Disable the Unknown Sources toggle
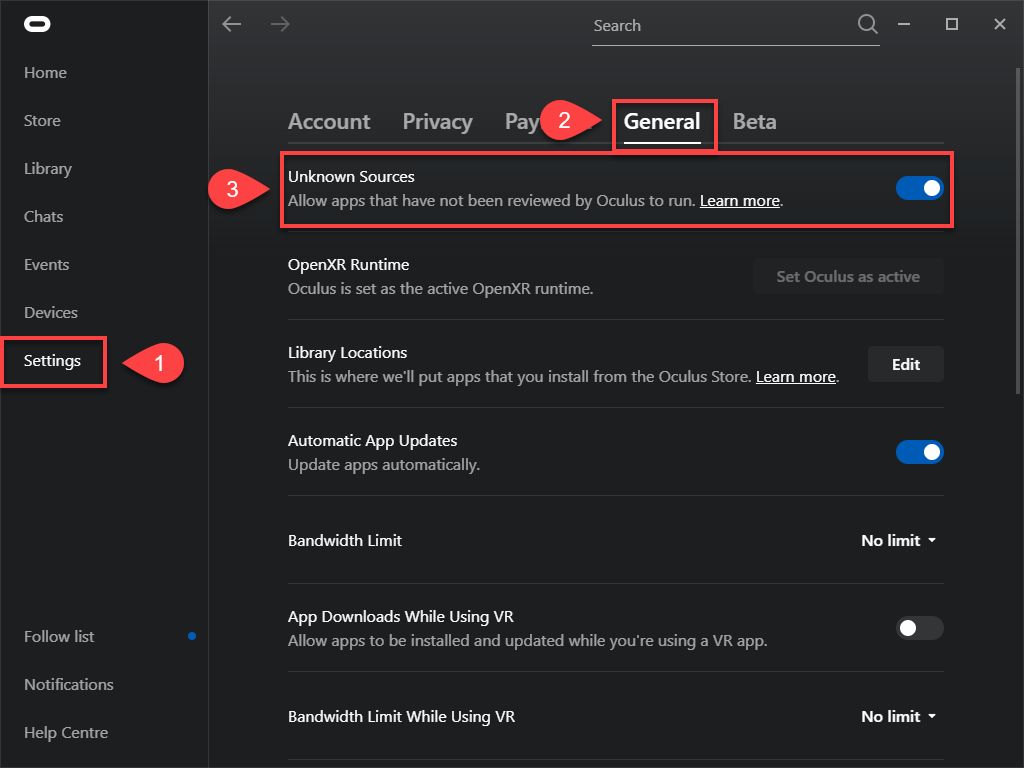Viewport: 1024px width, 768px height. pos(919,188)
